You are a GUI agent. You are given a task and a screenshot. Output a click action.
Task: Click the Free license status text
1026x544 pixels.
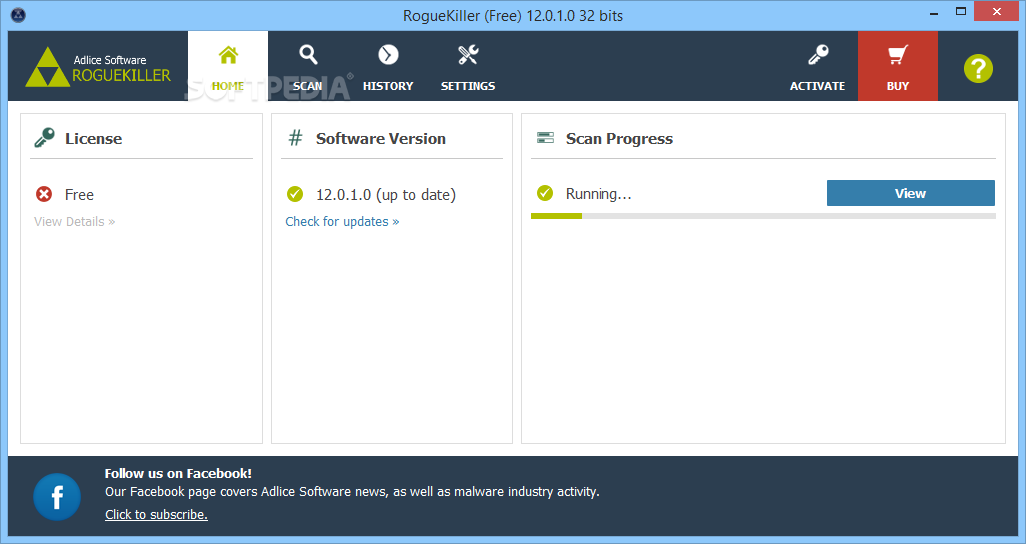79,194
